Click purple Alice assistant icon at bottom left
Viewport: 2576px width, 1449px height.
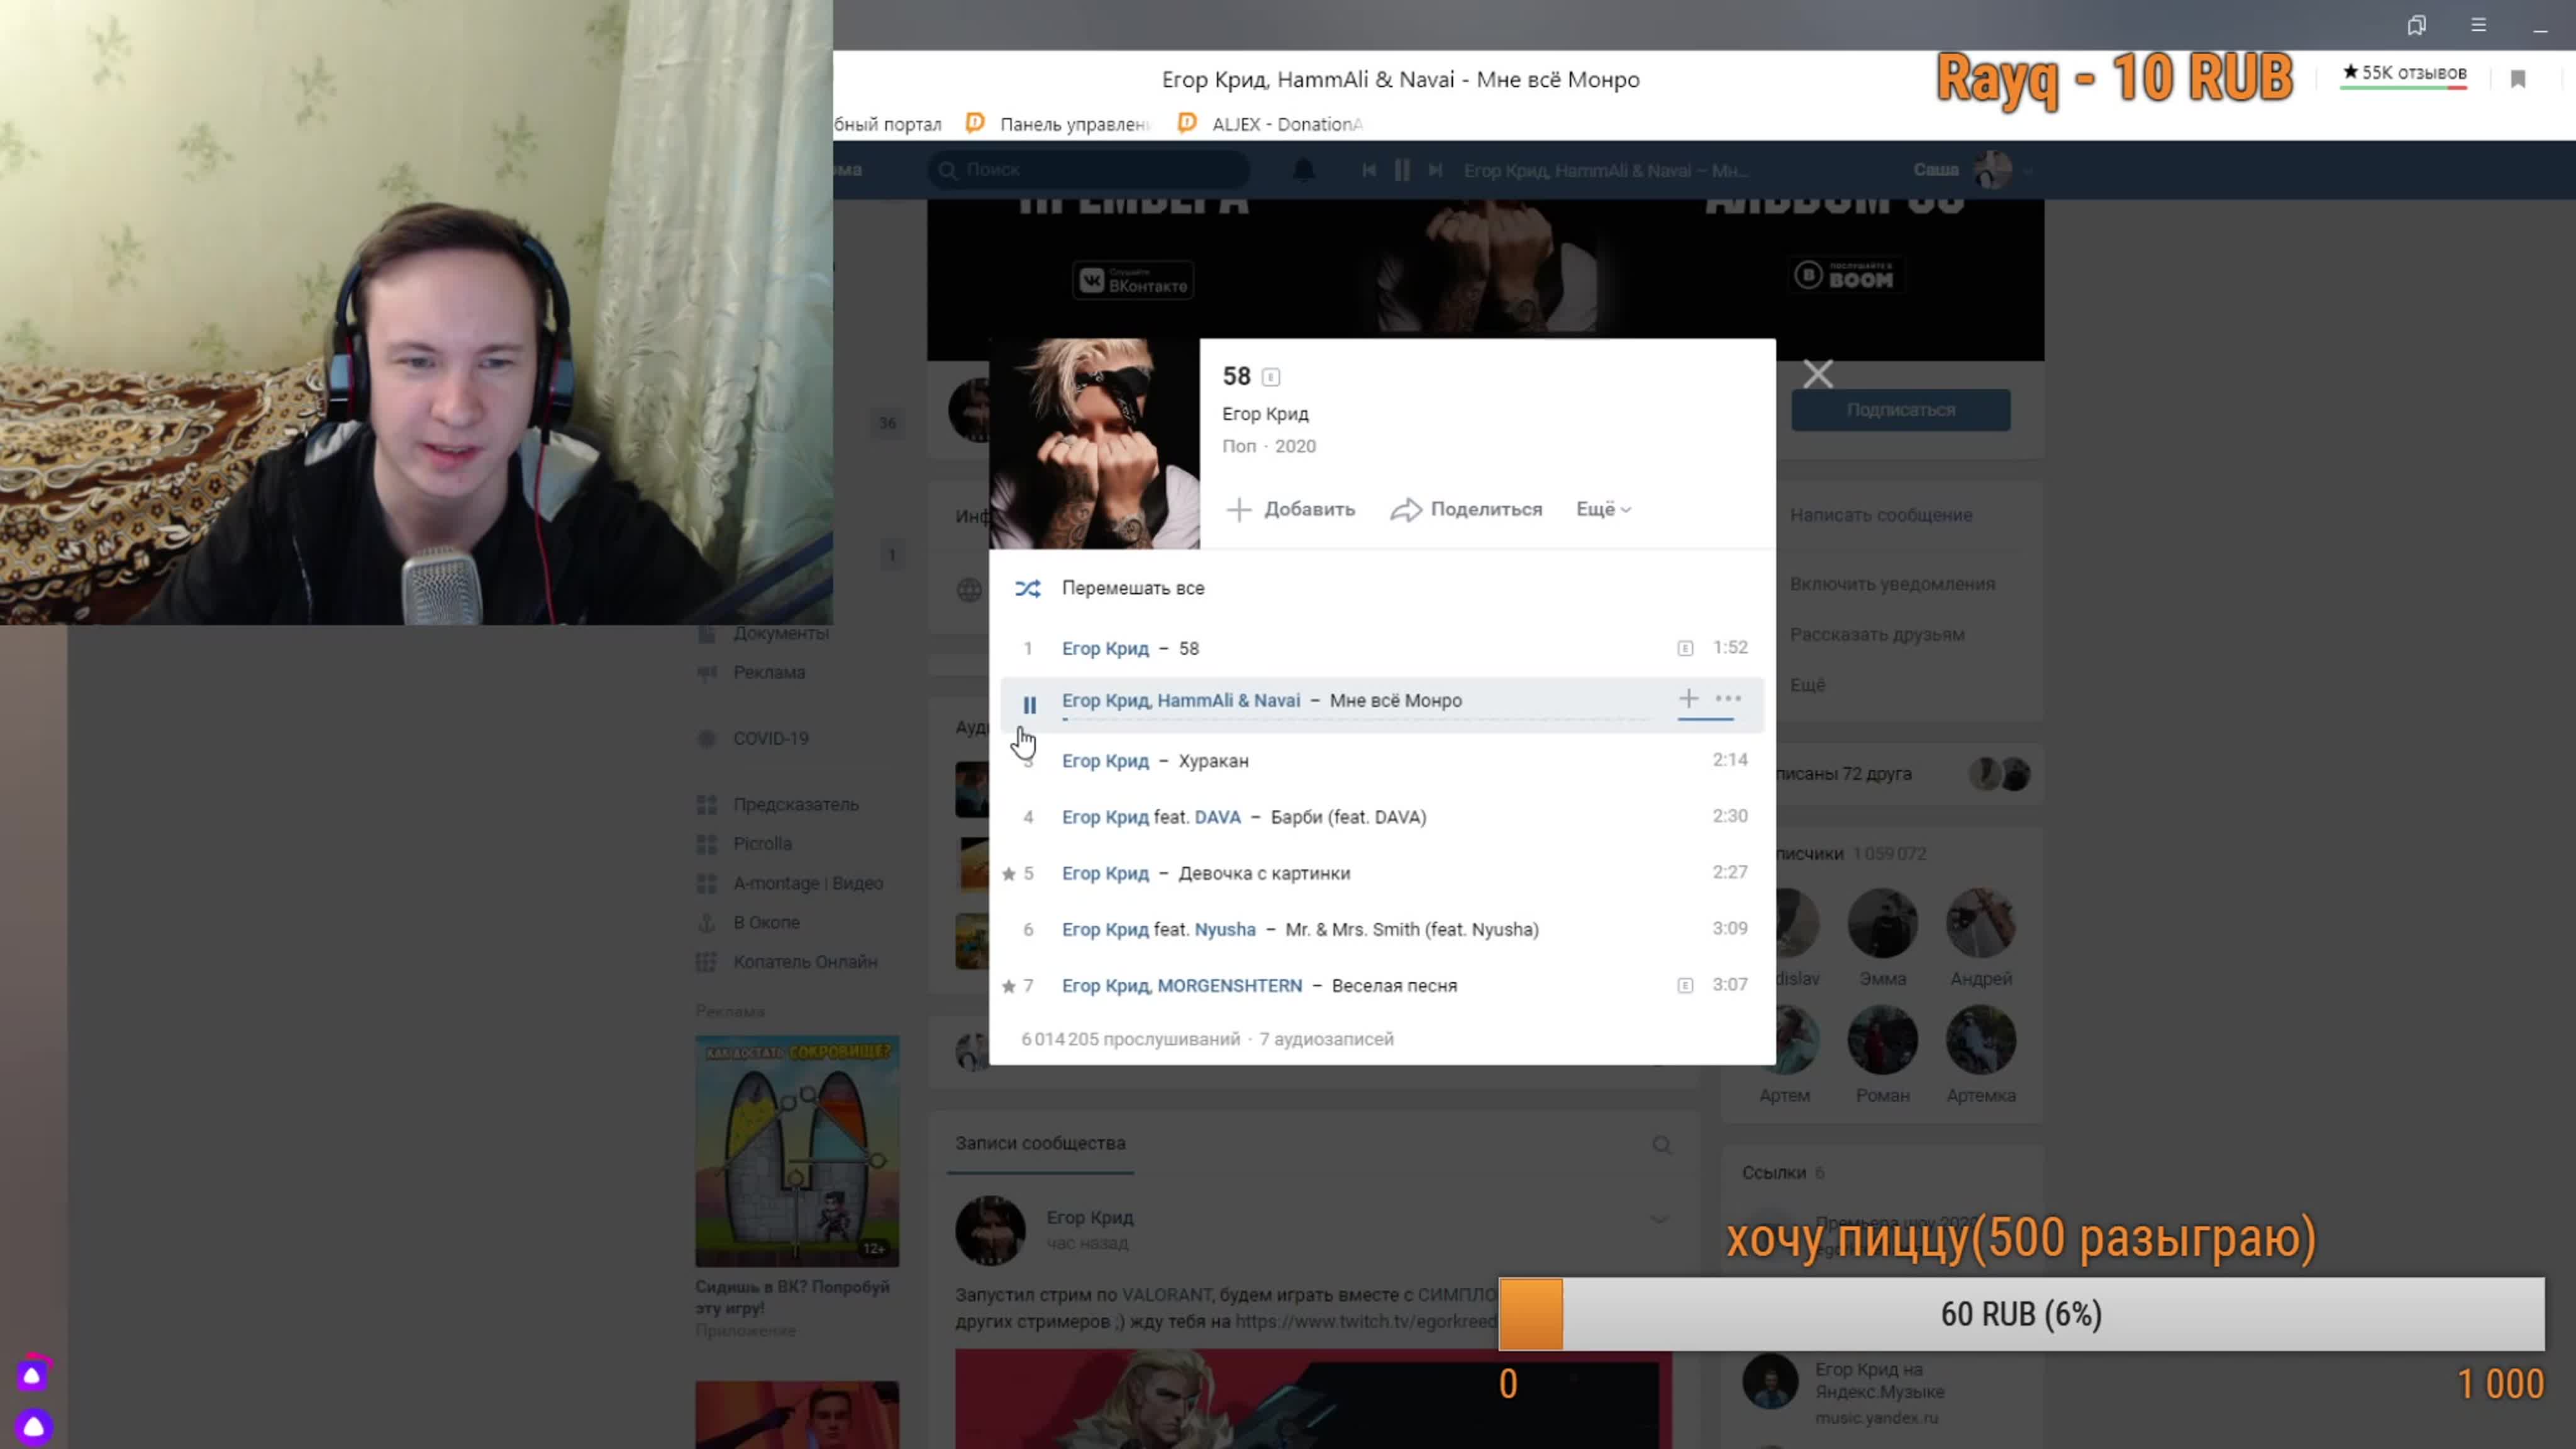33,1426
